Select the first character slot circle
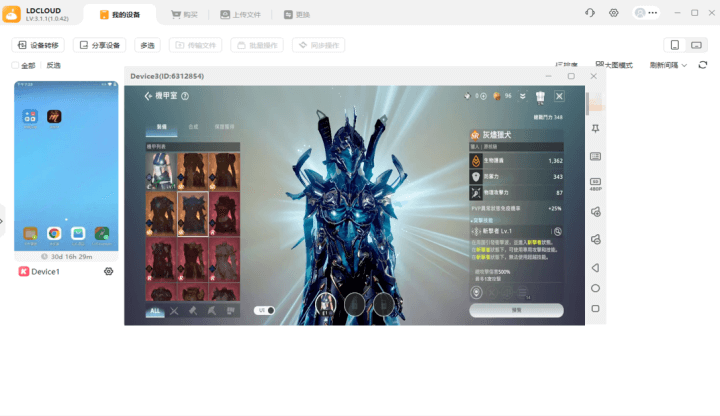The height and width of the screenshot is (416, 720). click(326, 304)
